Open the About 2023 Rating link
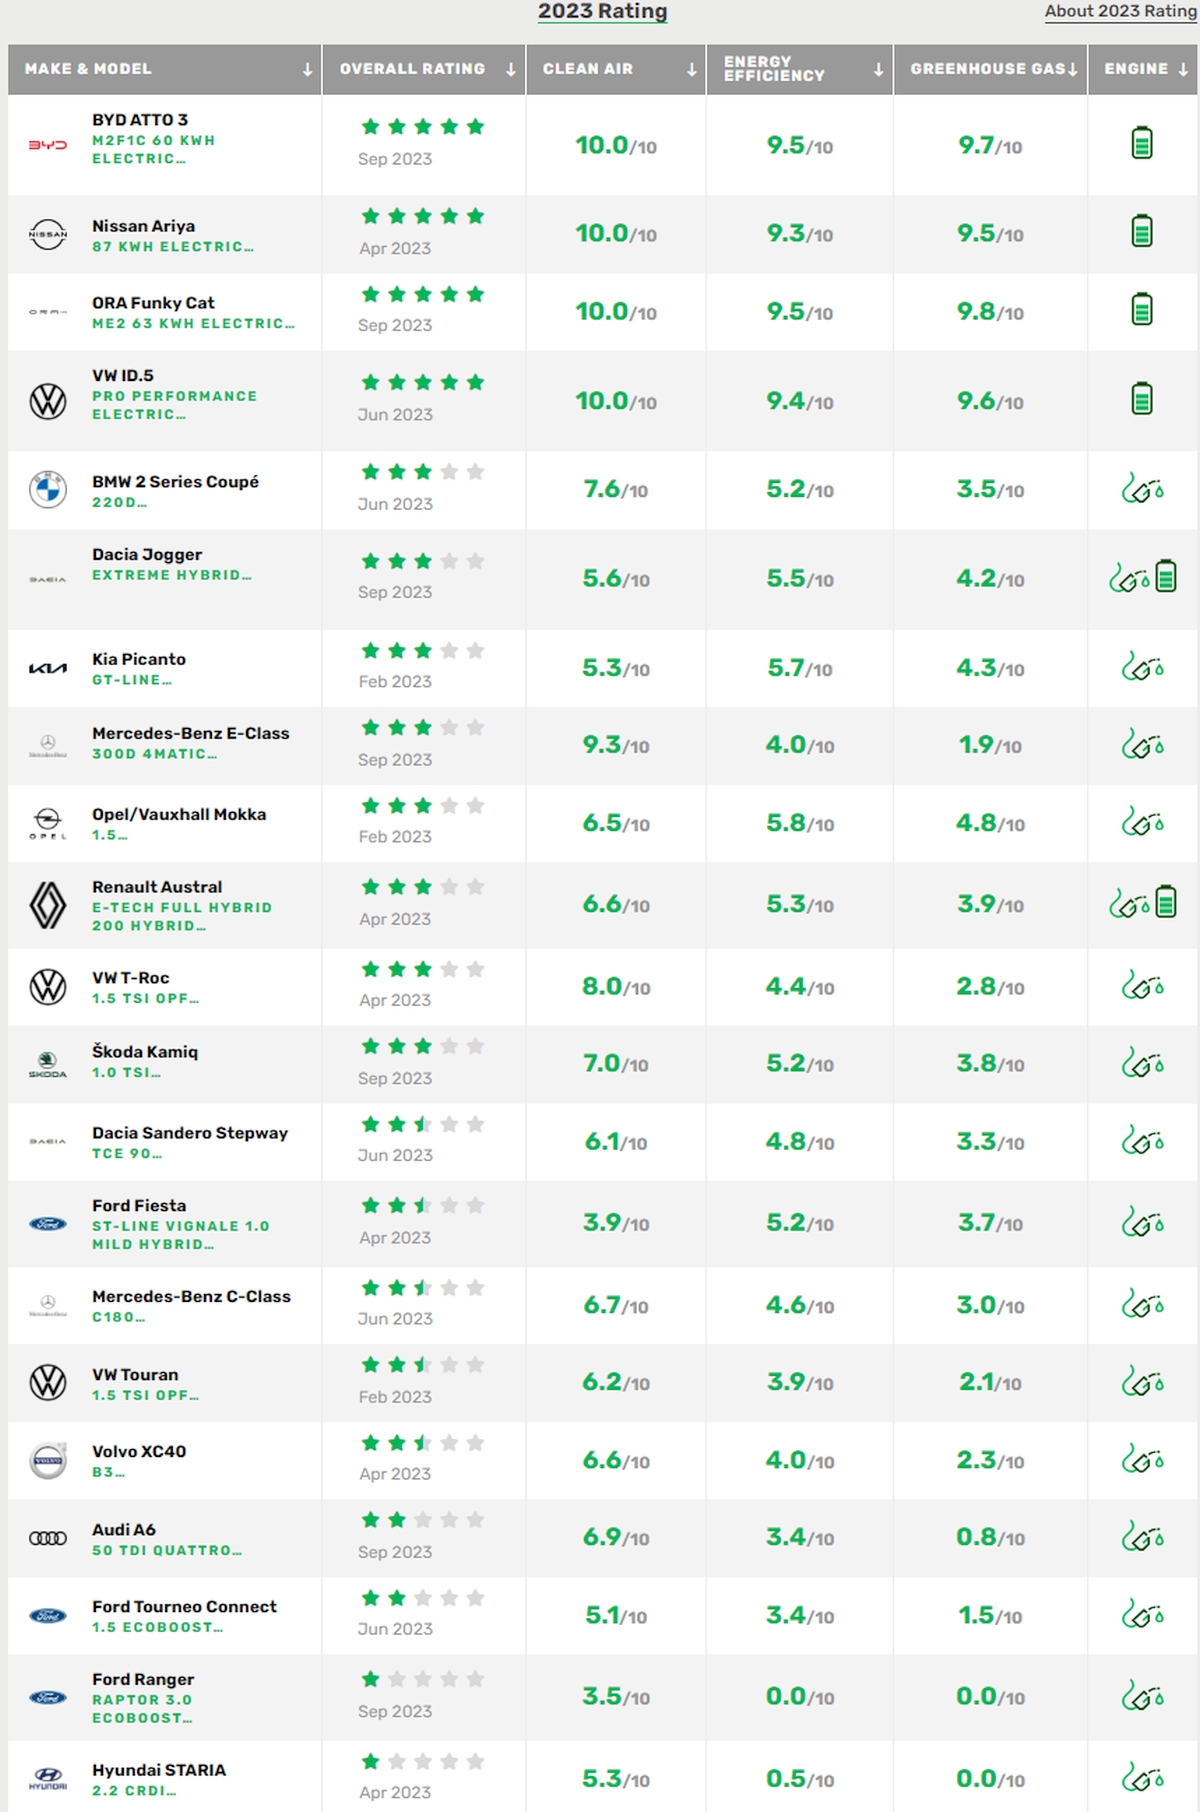The height and width of the screenshot is (1812, 1200). pos(1120,11)
